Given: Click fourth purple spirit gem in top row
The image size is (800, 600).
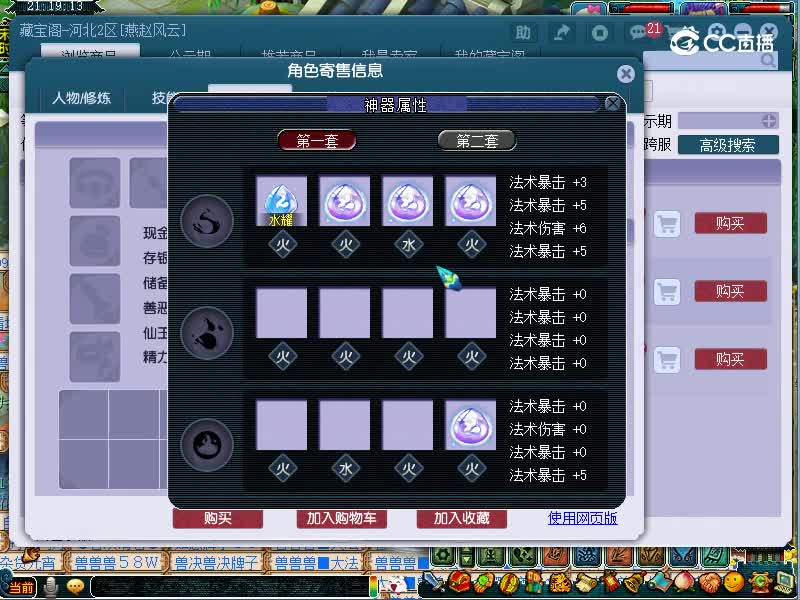Looking at the screenshot, I should coord(470,201).
